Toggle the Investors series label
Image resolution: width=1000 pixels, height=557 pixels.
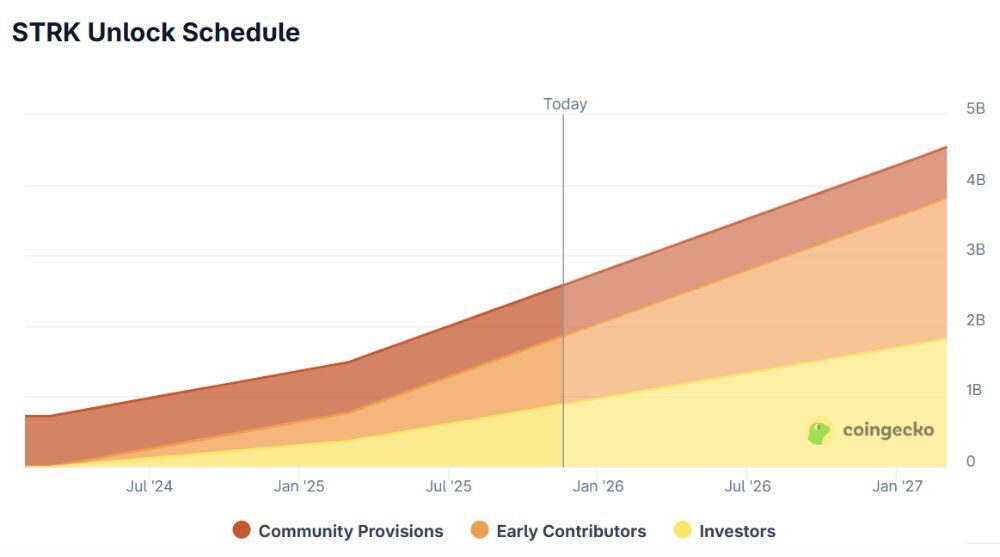click(x=737, y=531)
